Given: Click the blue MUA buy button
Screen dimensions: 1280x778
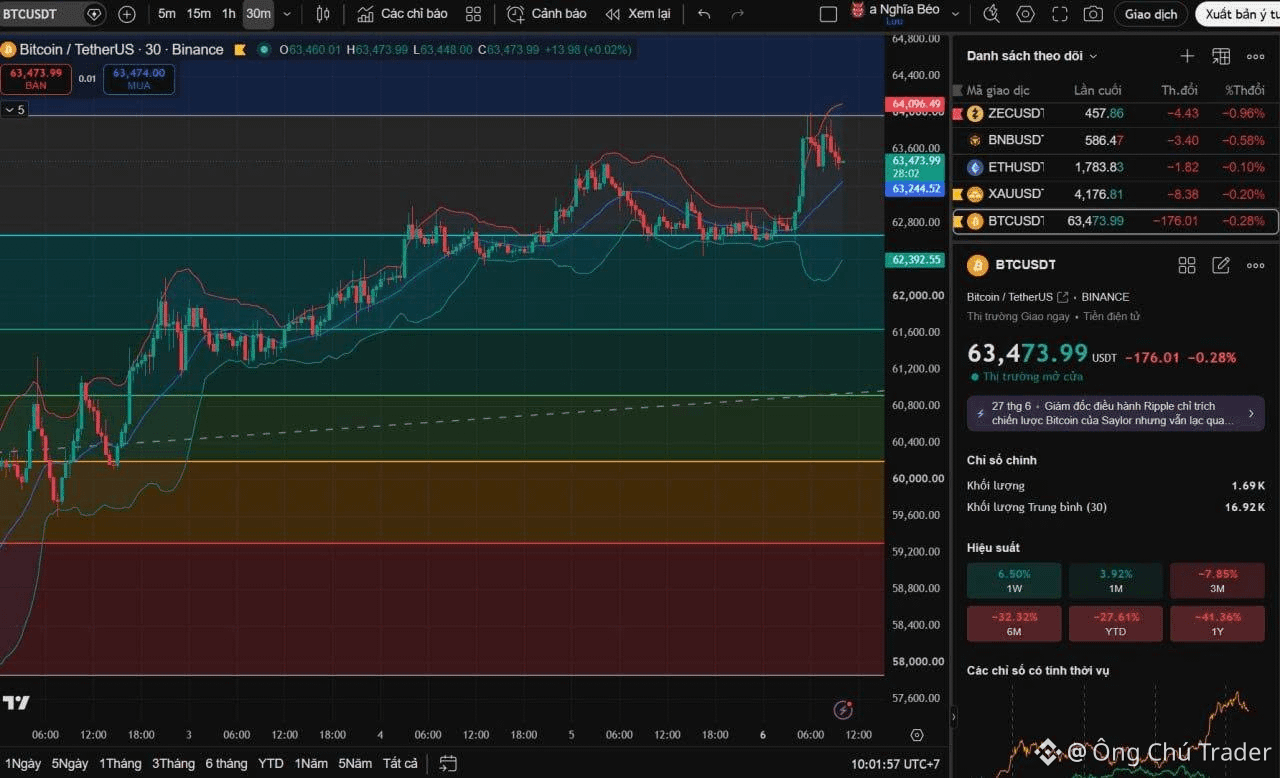Looking at the screenshot, I should [139, 79].
